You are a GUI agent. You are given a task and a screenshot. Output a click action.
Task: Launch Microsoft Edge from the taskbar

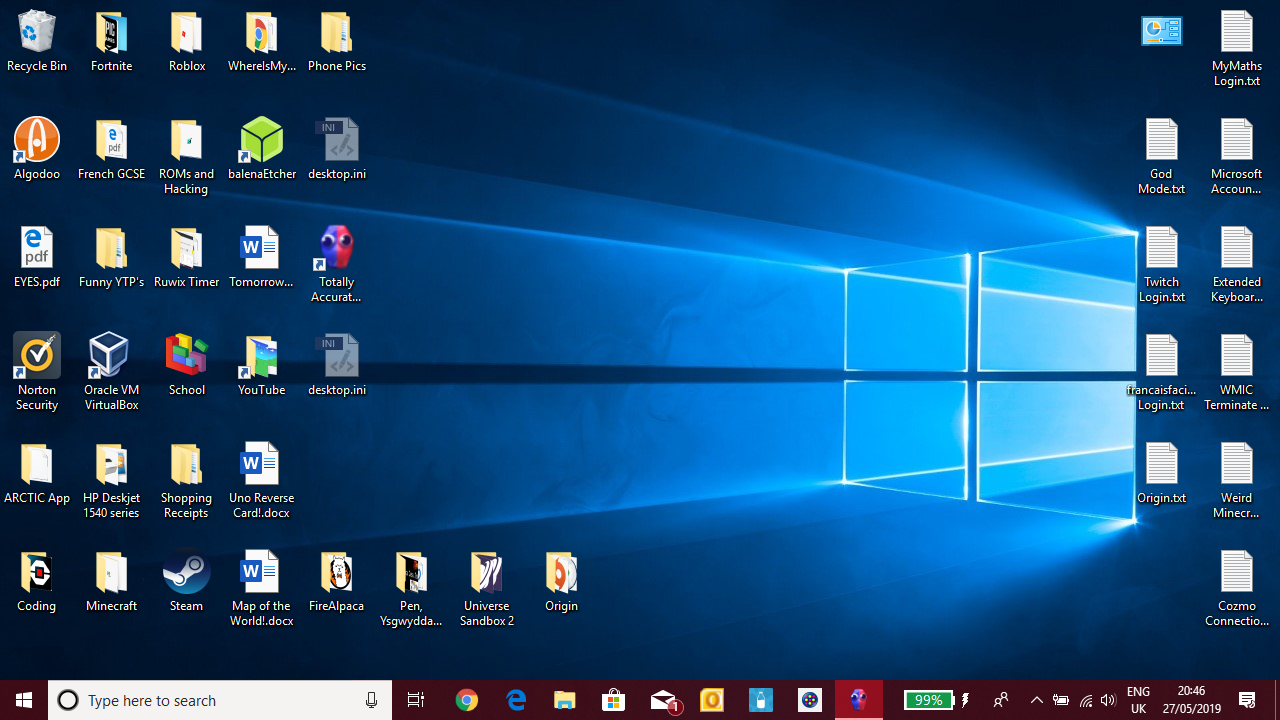click(516, 700)
